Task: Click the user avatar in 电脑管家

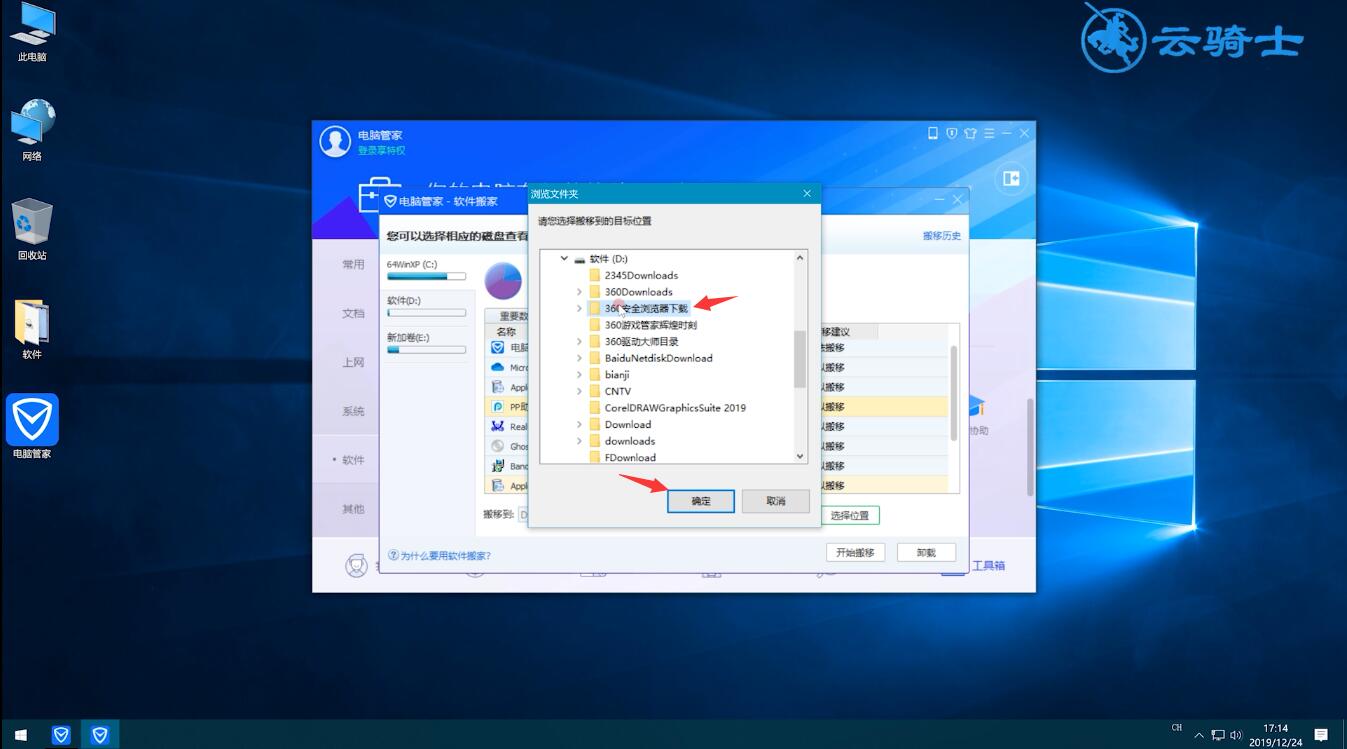Action: pos(335,141)
